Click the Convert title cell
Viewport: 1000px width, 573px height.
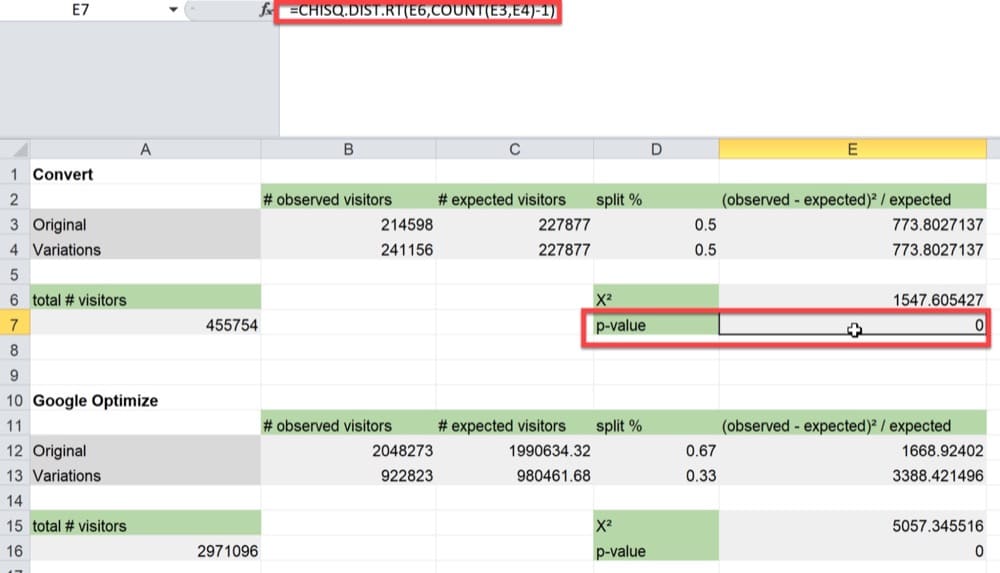click(145, 174)
